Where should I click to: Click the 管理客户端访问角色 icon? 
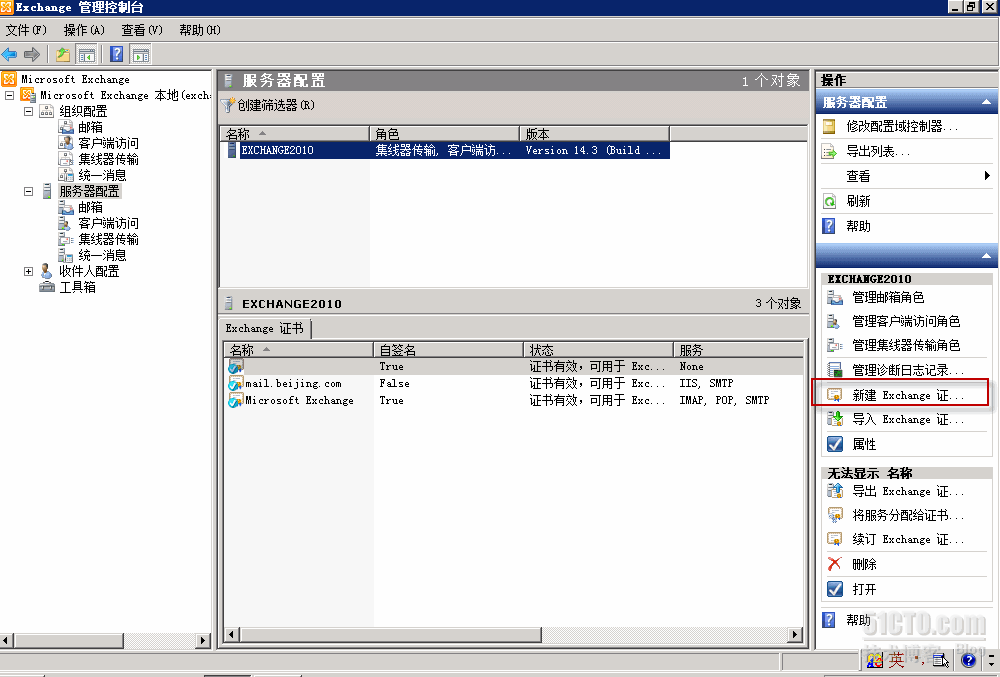[834, 321]
